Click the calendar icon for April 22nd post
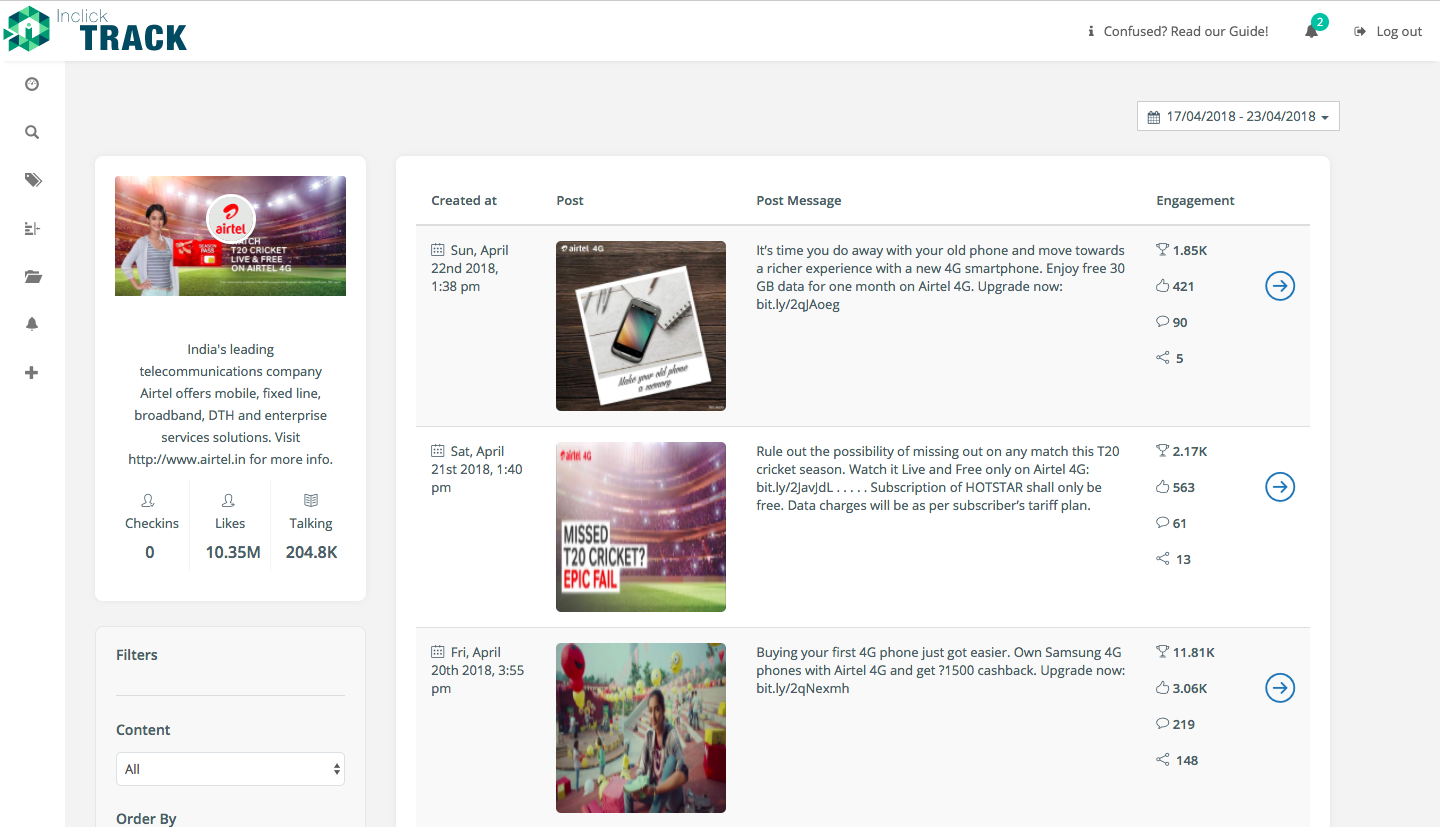 [x=437, y=250]
